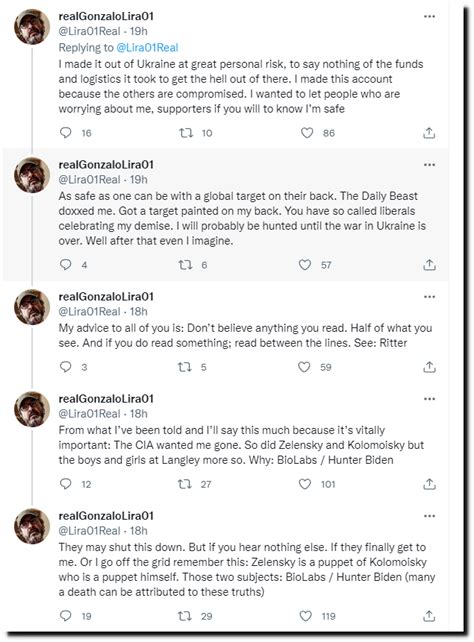
Task: Retweet the post with 10 retweets
Action: [186, 133]
